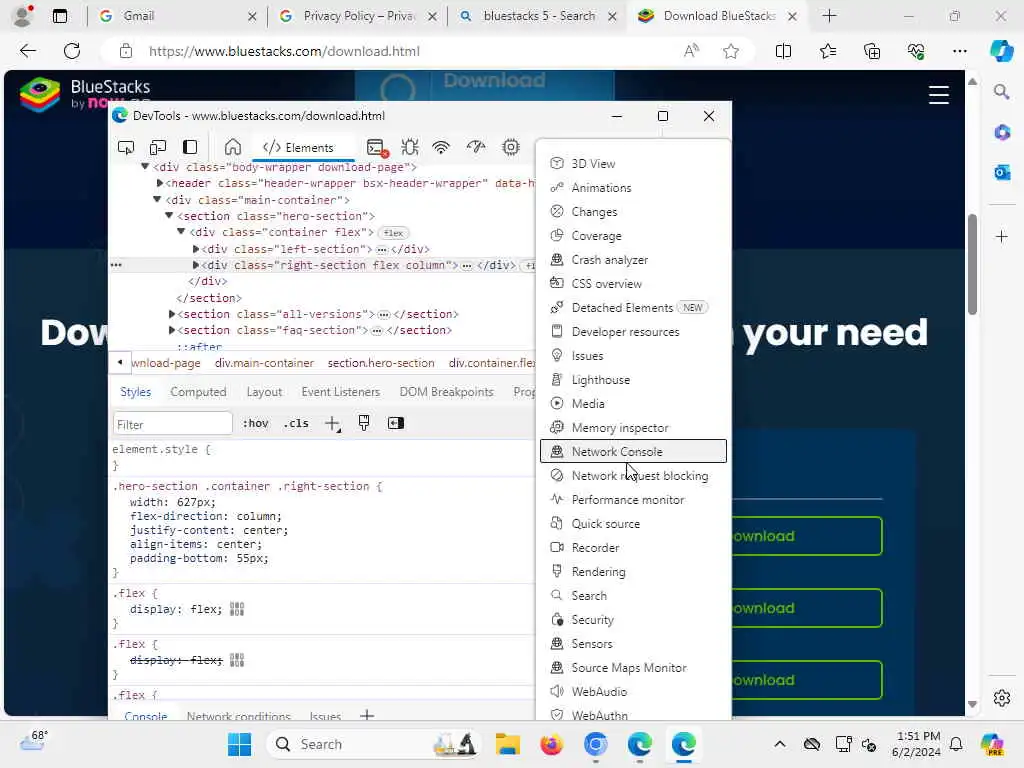
Task: Select Network Console from the tools menu
Action: (633, 451)
